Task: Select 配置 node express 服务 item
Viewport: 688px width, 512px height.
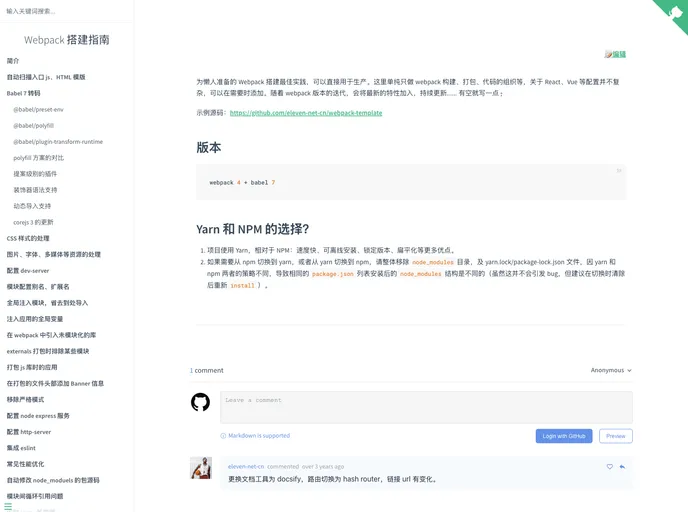Action: [38, 416]
